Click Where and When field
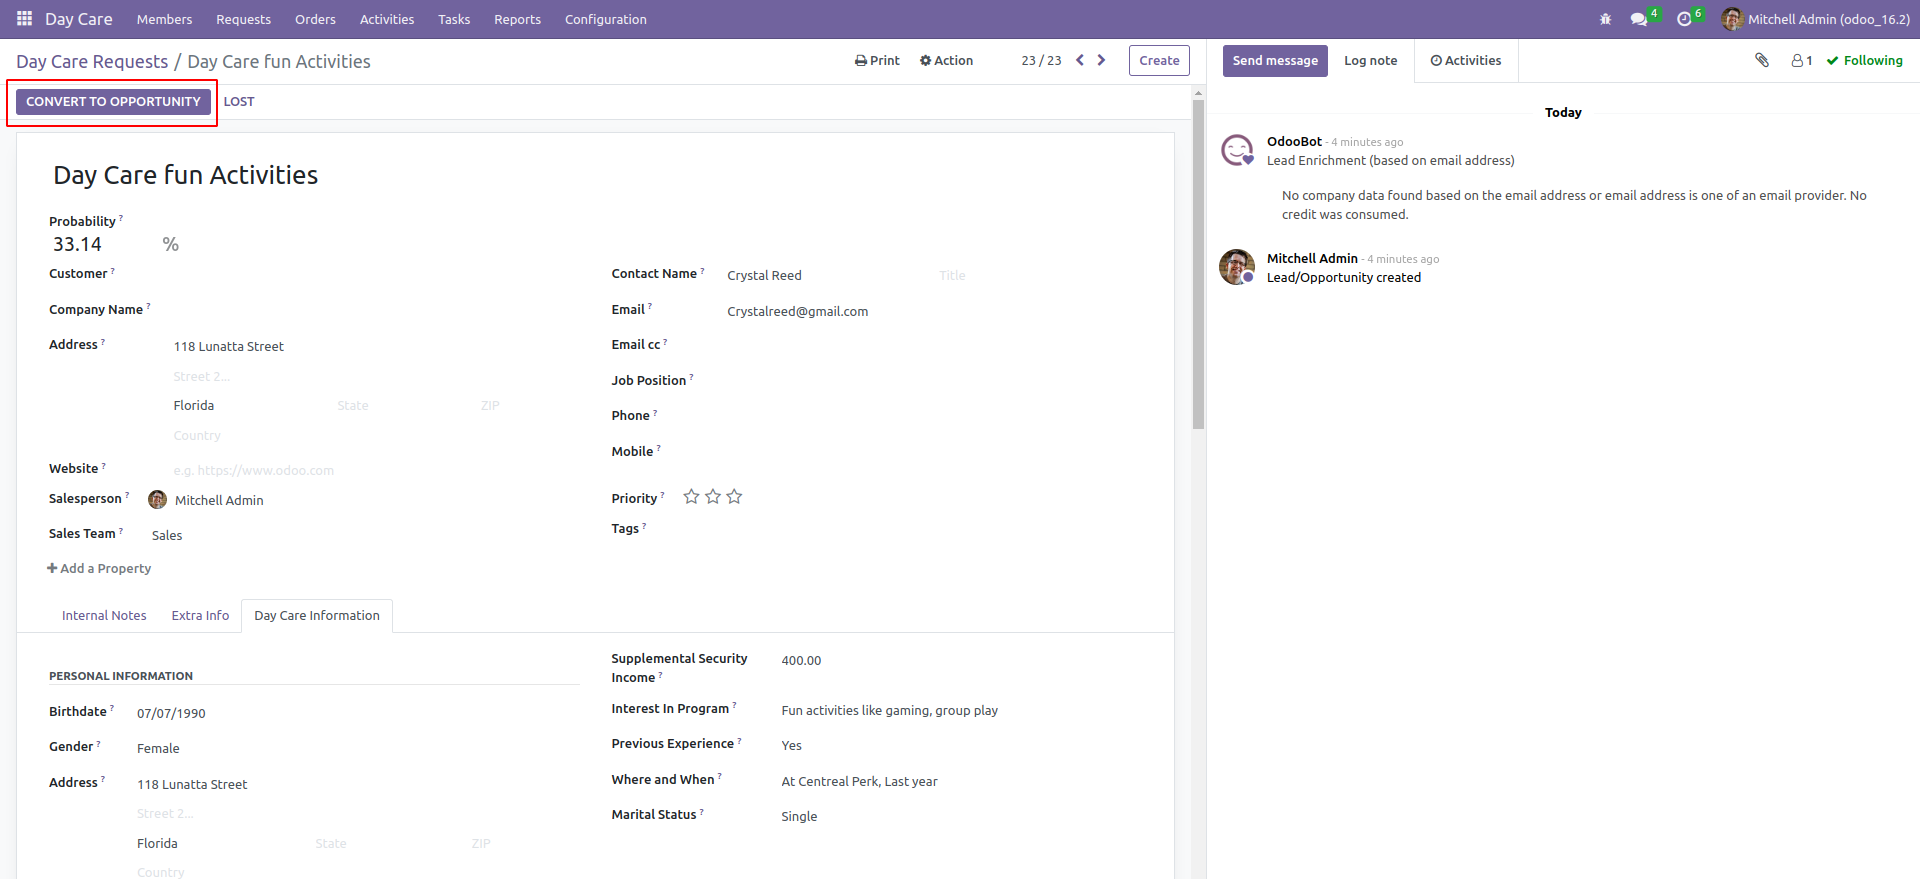 [x=961, y=781]
